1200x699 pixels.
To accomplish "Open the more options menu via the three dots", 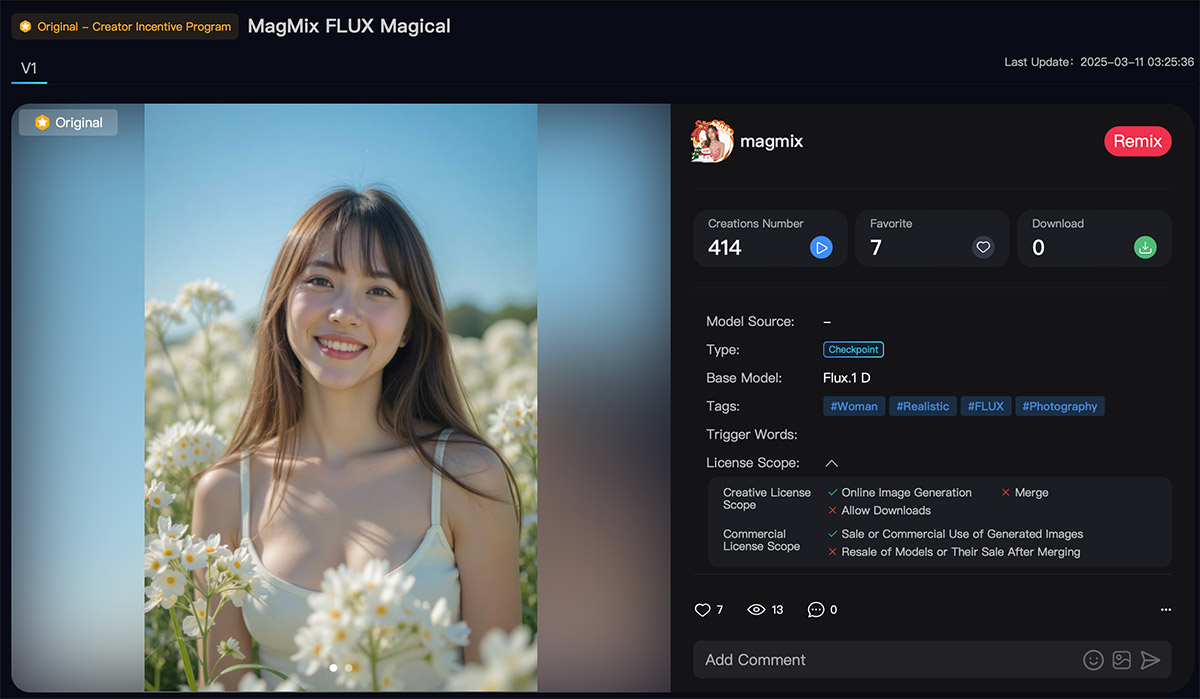I will 1165,609.
